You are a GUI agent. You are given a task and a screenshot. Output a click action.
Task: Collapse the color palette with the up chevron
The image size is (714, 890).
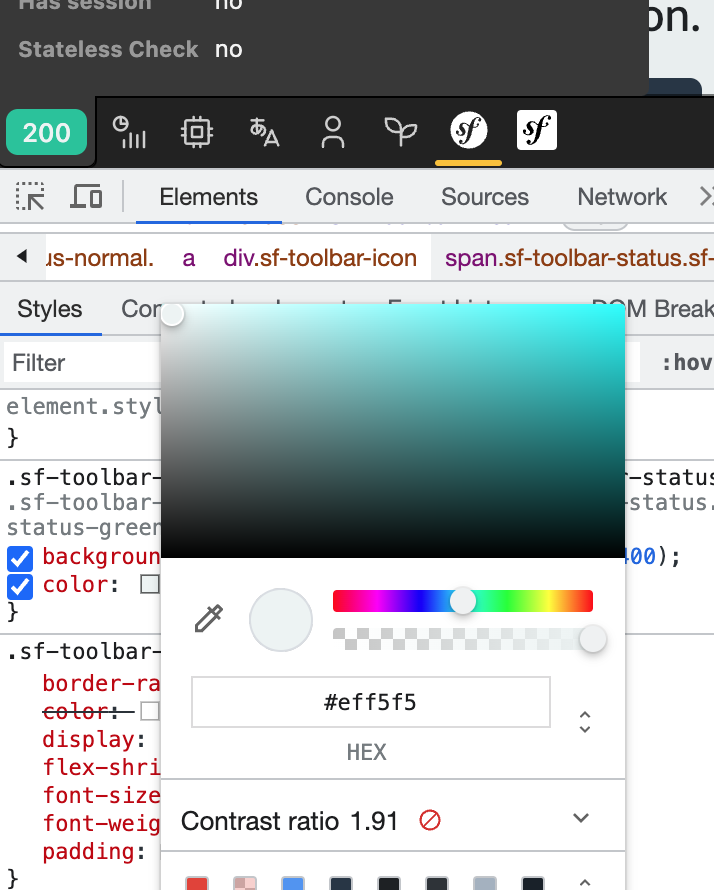pyautogui.click(x=585, y=883)
